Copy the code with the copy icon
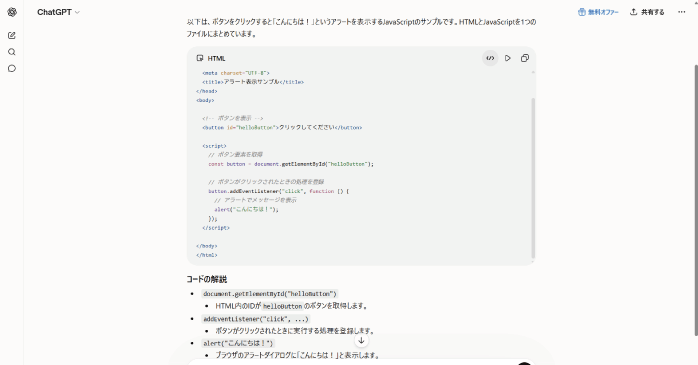 pos(525,58)
